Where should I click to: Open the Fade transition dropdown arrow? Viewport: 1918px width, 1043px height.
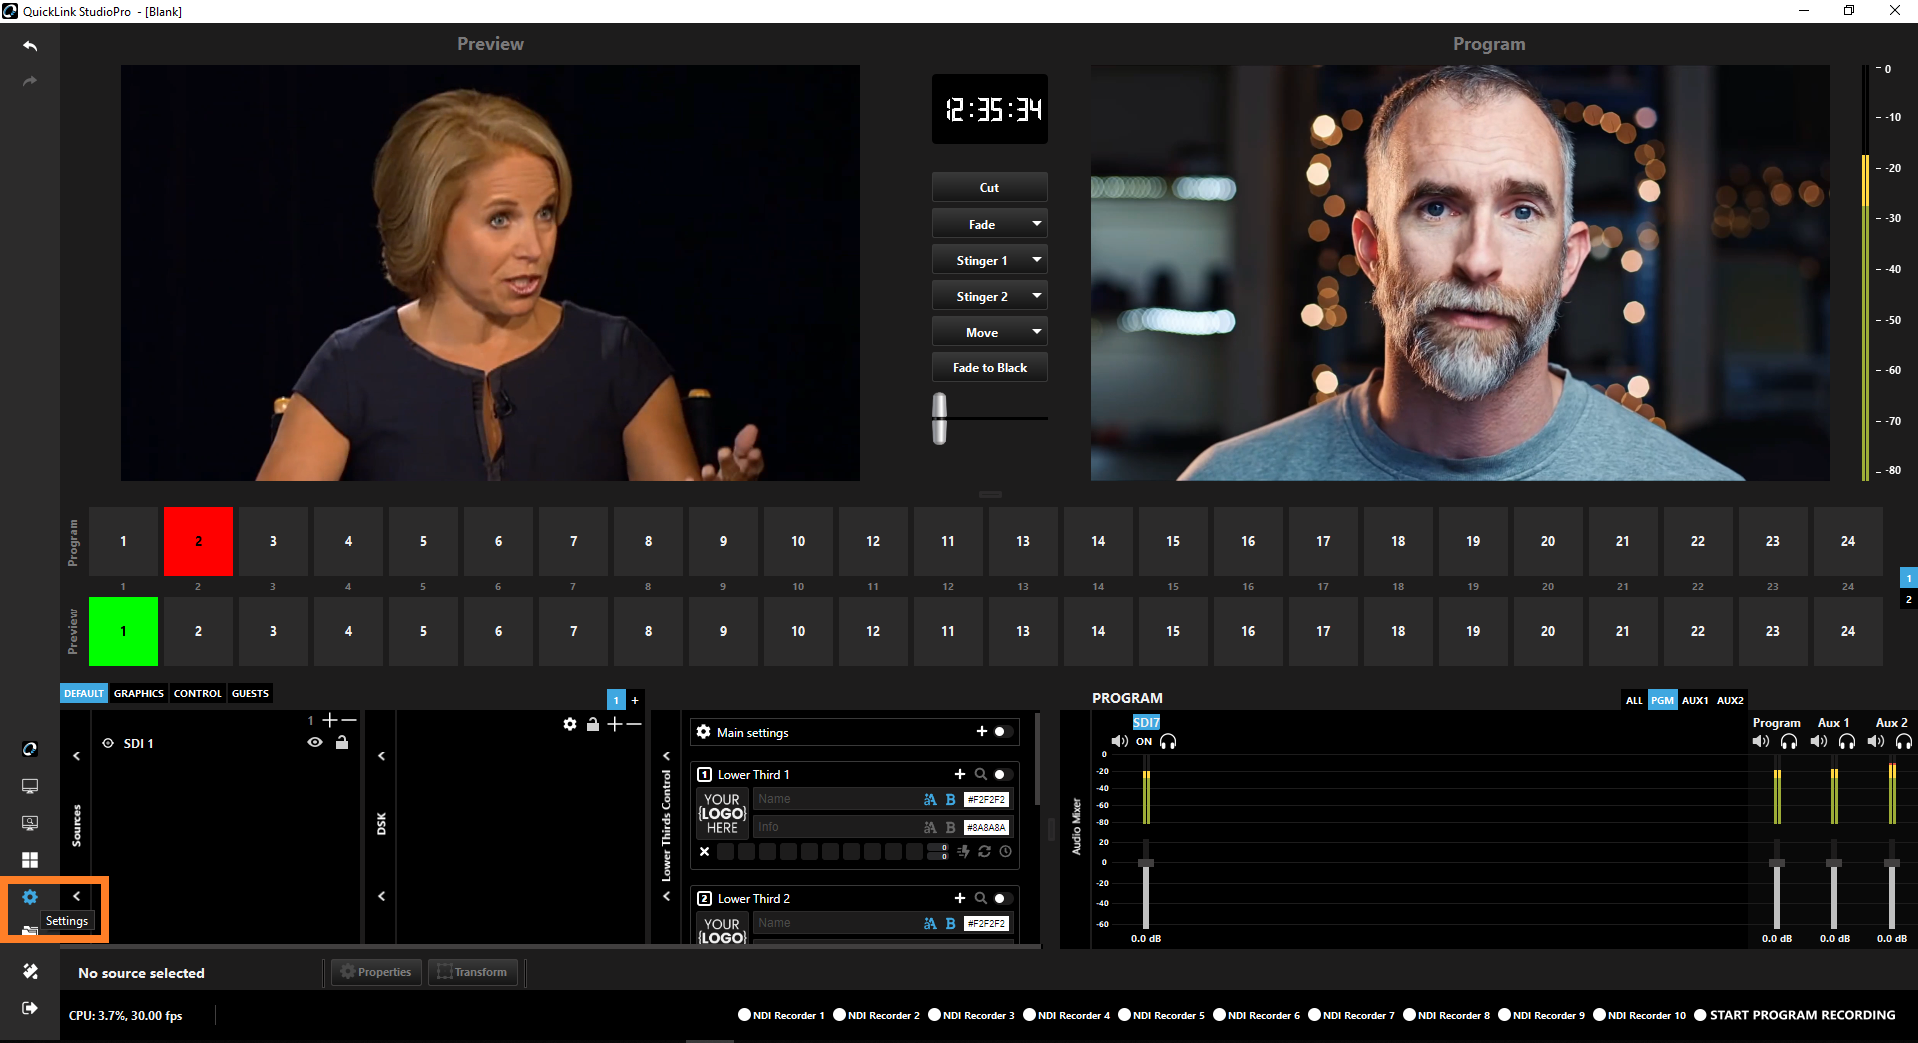(x=1037, y=224)
